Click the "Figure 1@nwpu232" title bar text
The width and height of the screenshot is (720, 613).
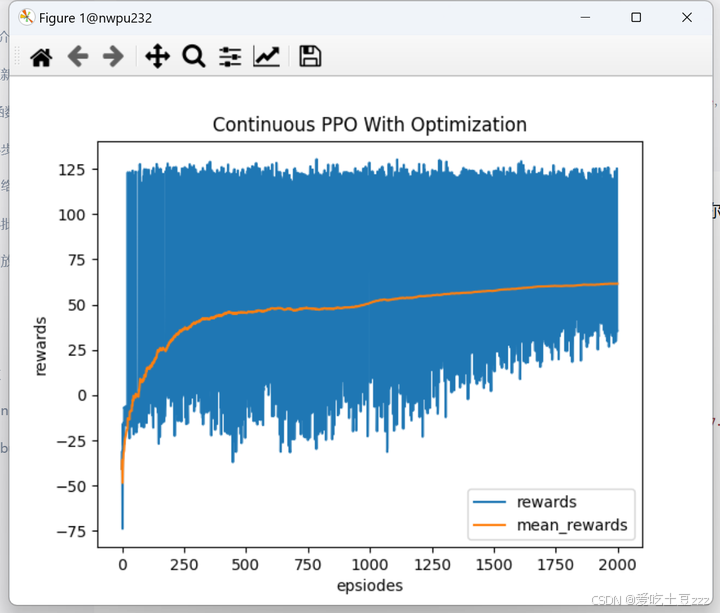96,18
